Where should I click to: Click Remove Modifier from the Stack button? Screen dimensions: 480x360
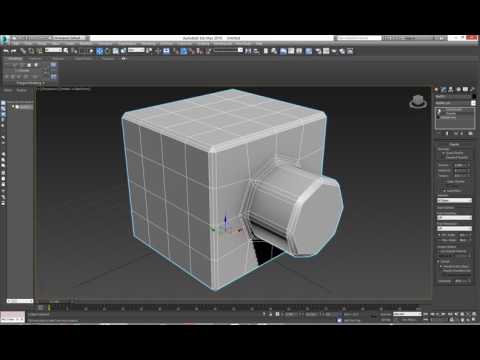coord(463,133)
